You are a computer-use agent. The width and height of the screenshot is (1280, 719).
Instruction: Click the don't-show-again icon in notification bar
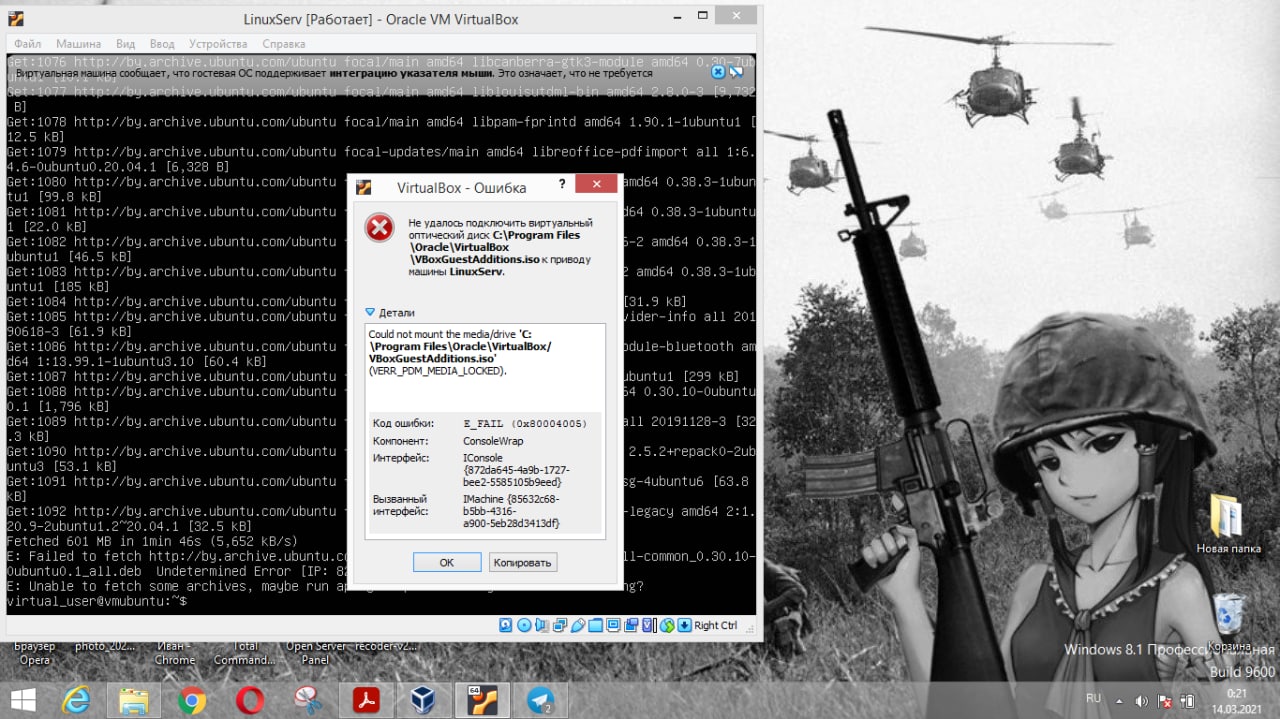point(737,72)
